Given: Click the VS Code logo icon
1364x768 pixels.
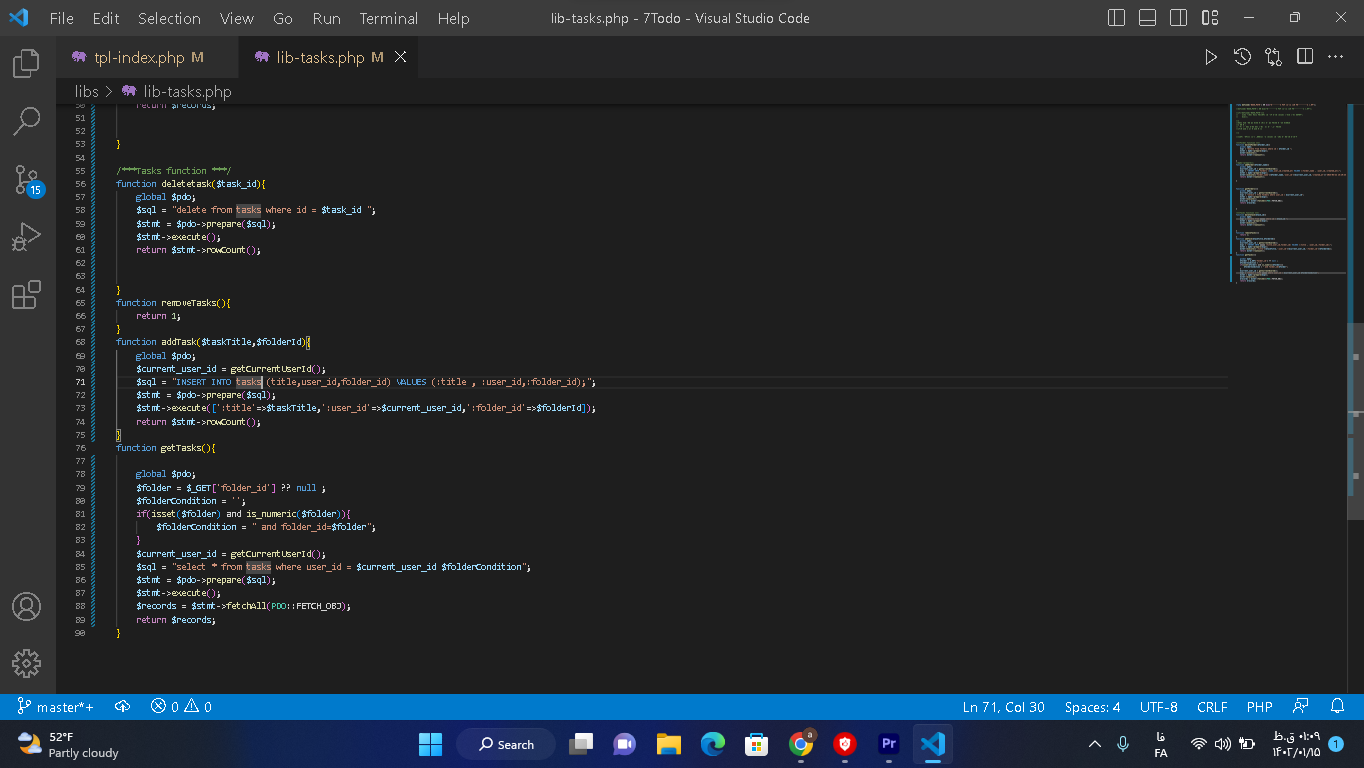Looking at the screenshot, I should [18, 18].
